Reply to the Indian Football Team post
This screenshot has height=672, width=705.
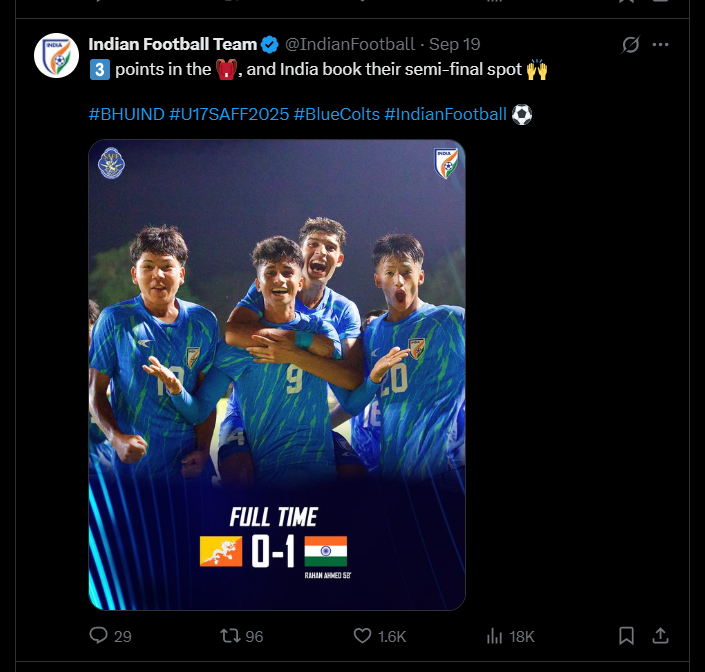[99, 636]
